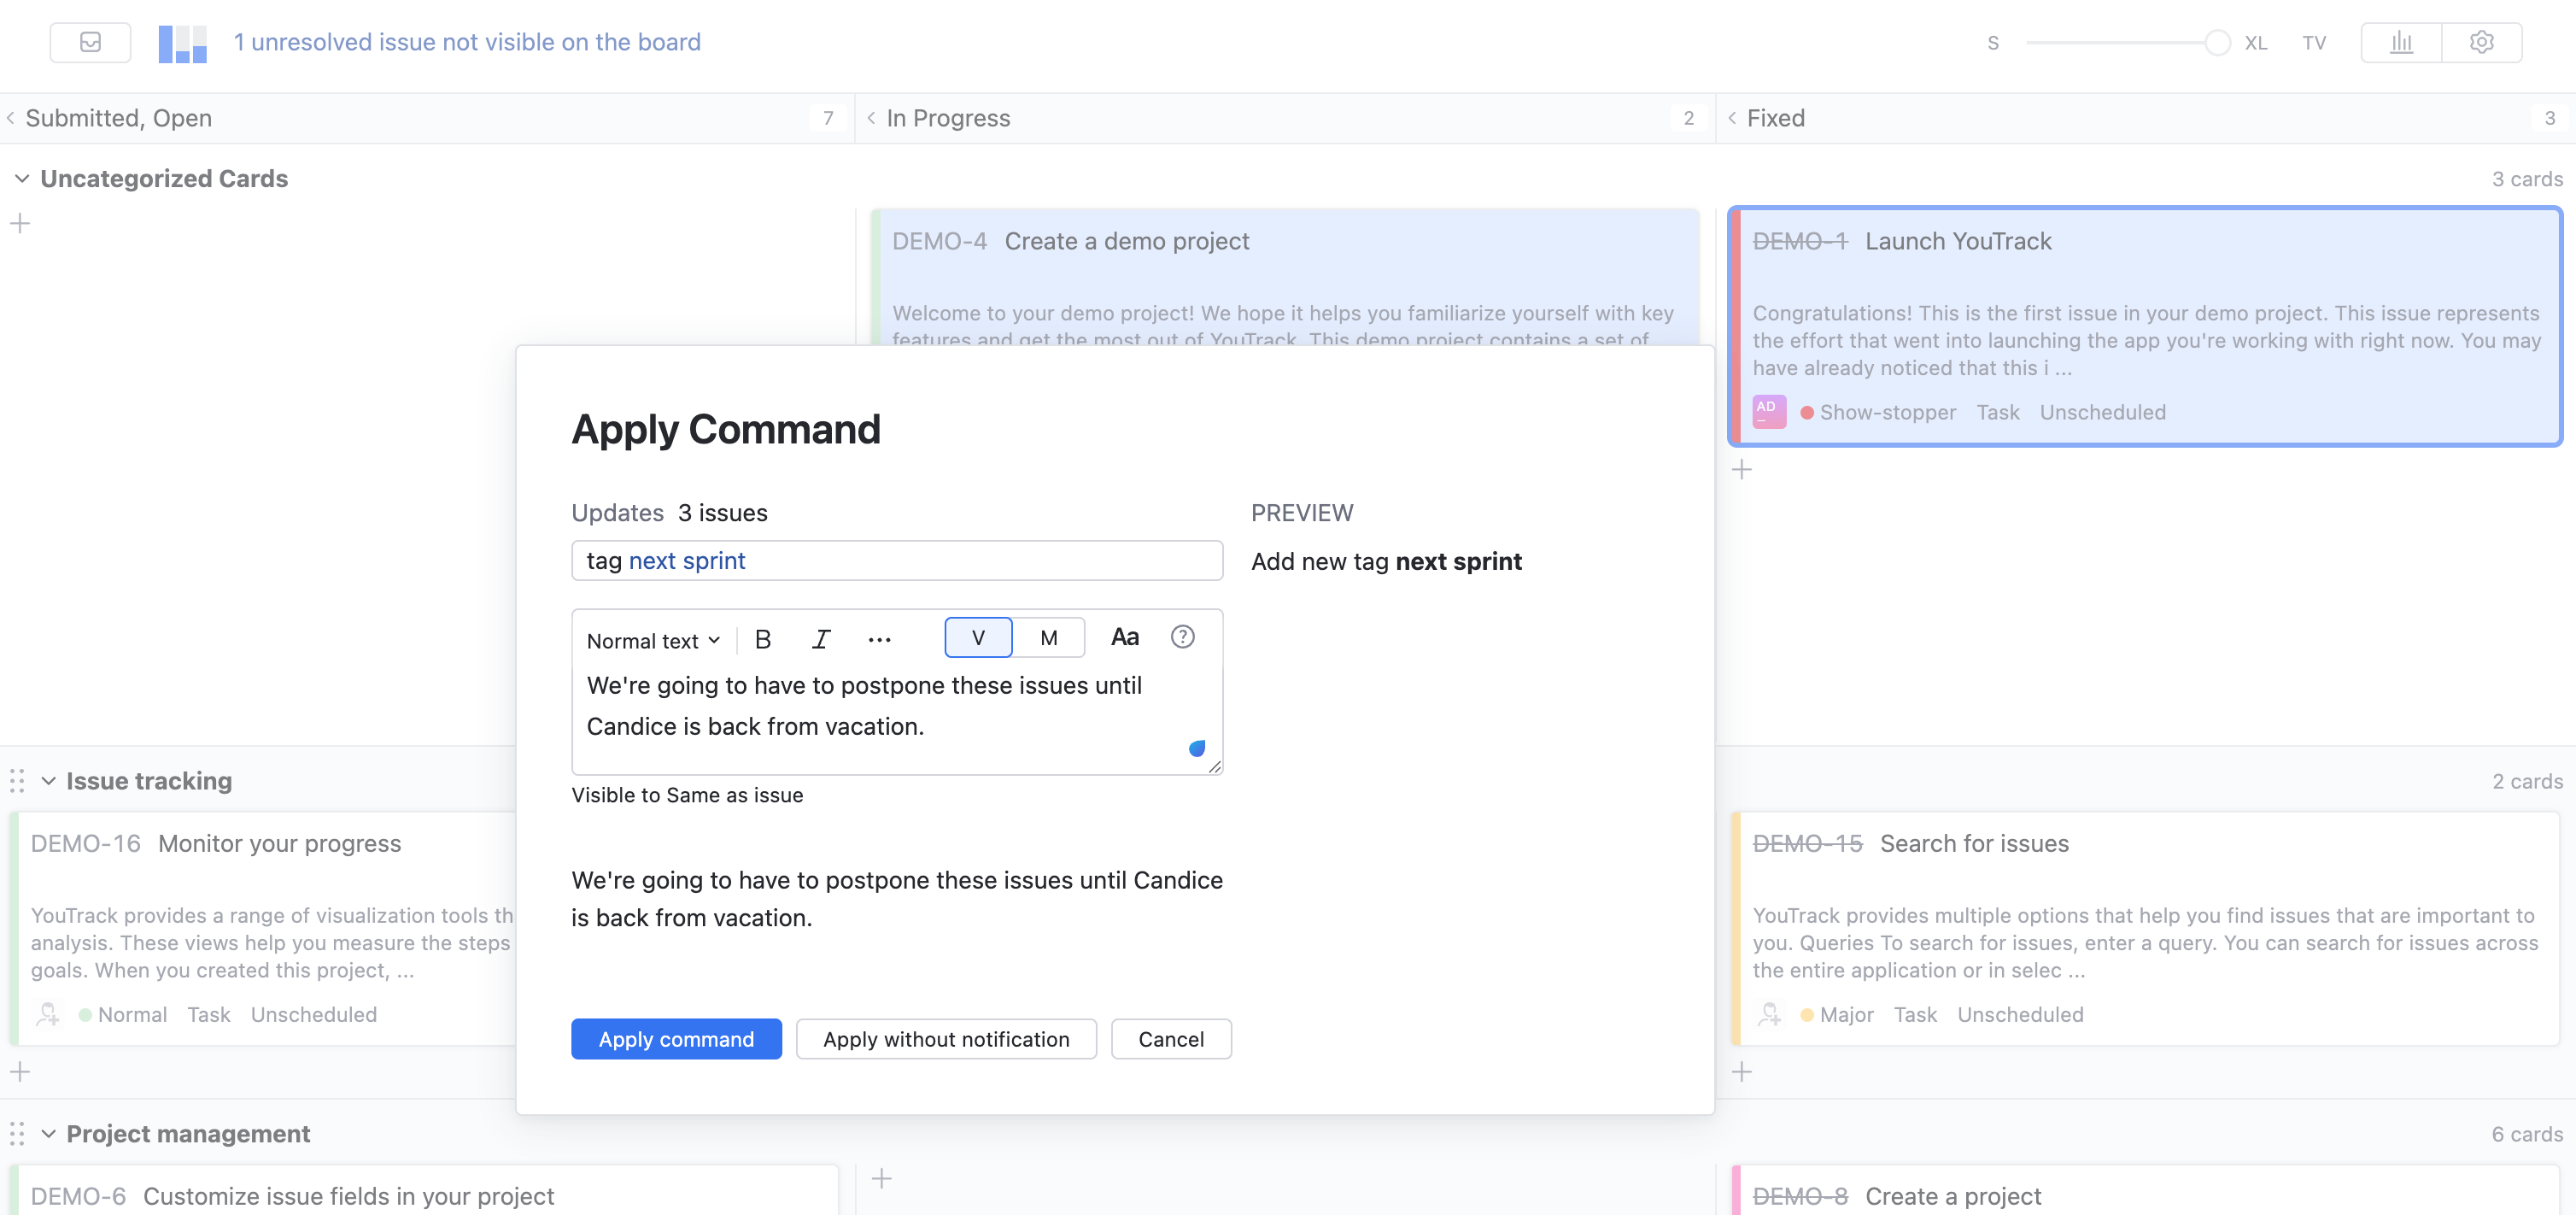Click the backlog inbox icon
The image size is (2576, 1215).
[x=90, y=42]
